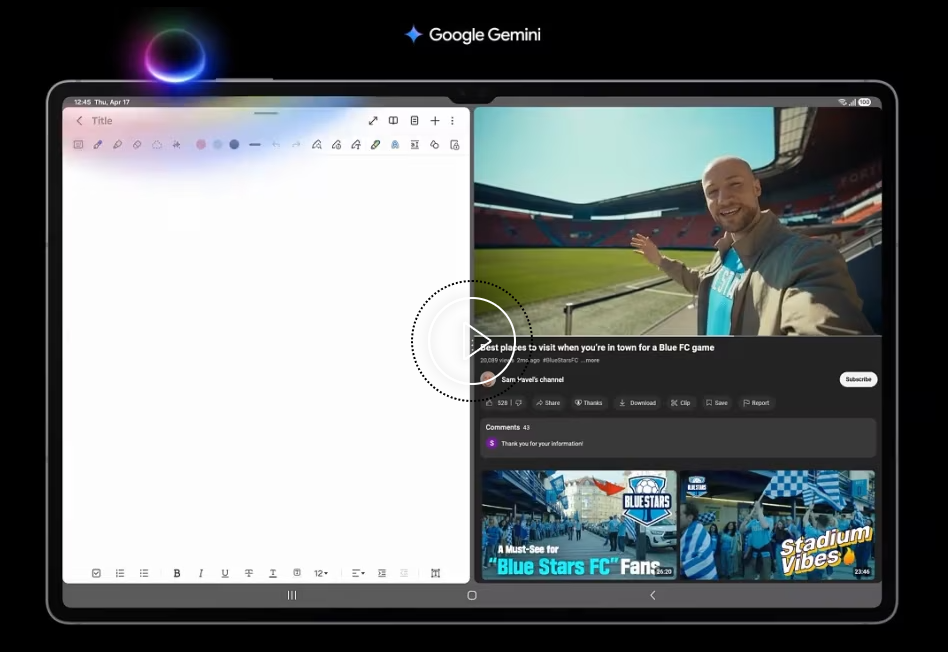Screen dimensions: 948x652
Task: Select the Highlighter tool
Action: [x=117, y=145]
